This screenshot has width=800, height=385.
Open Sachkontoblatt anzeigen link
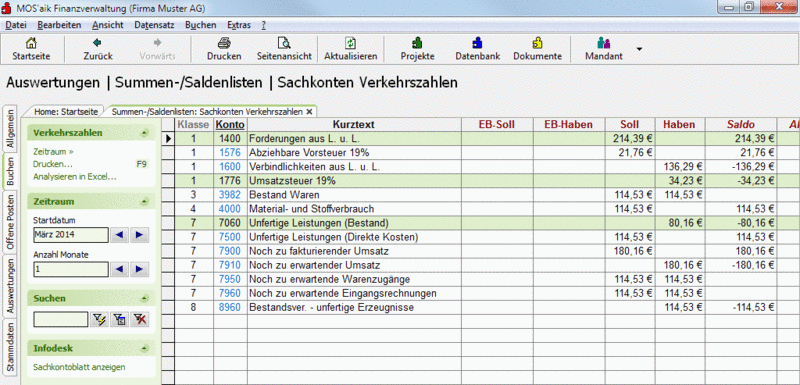(79, 367)
